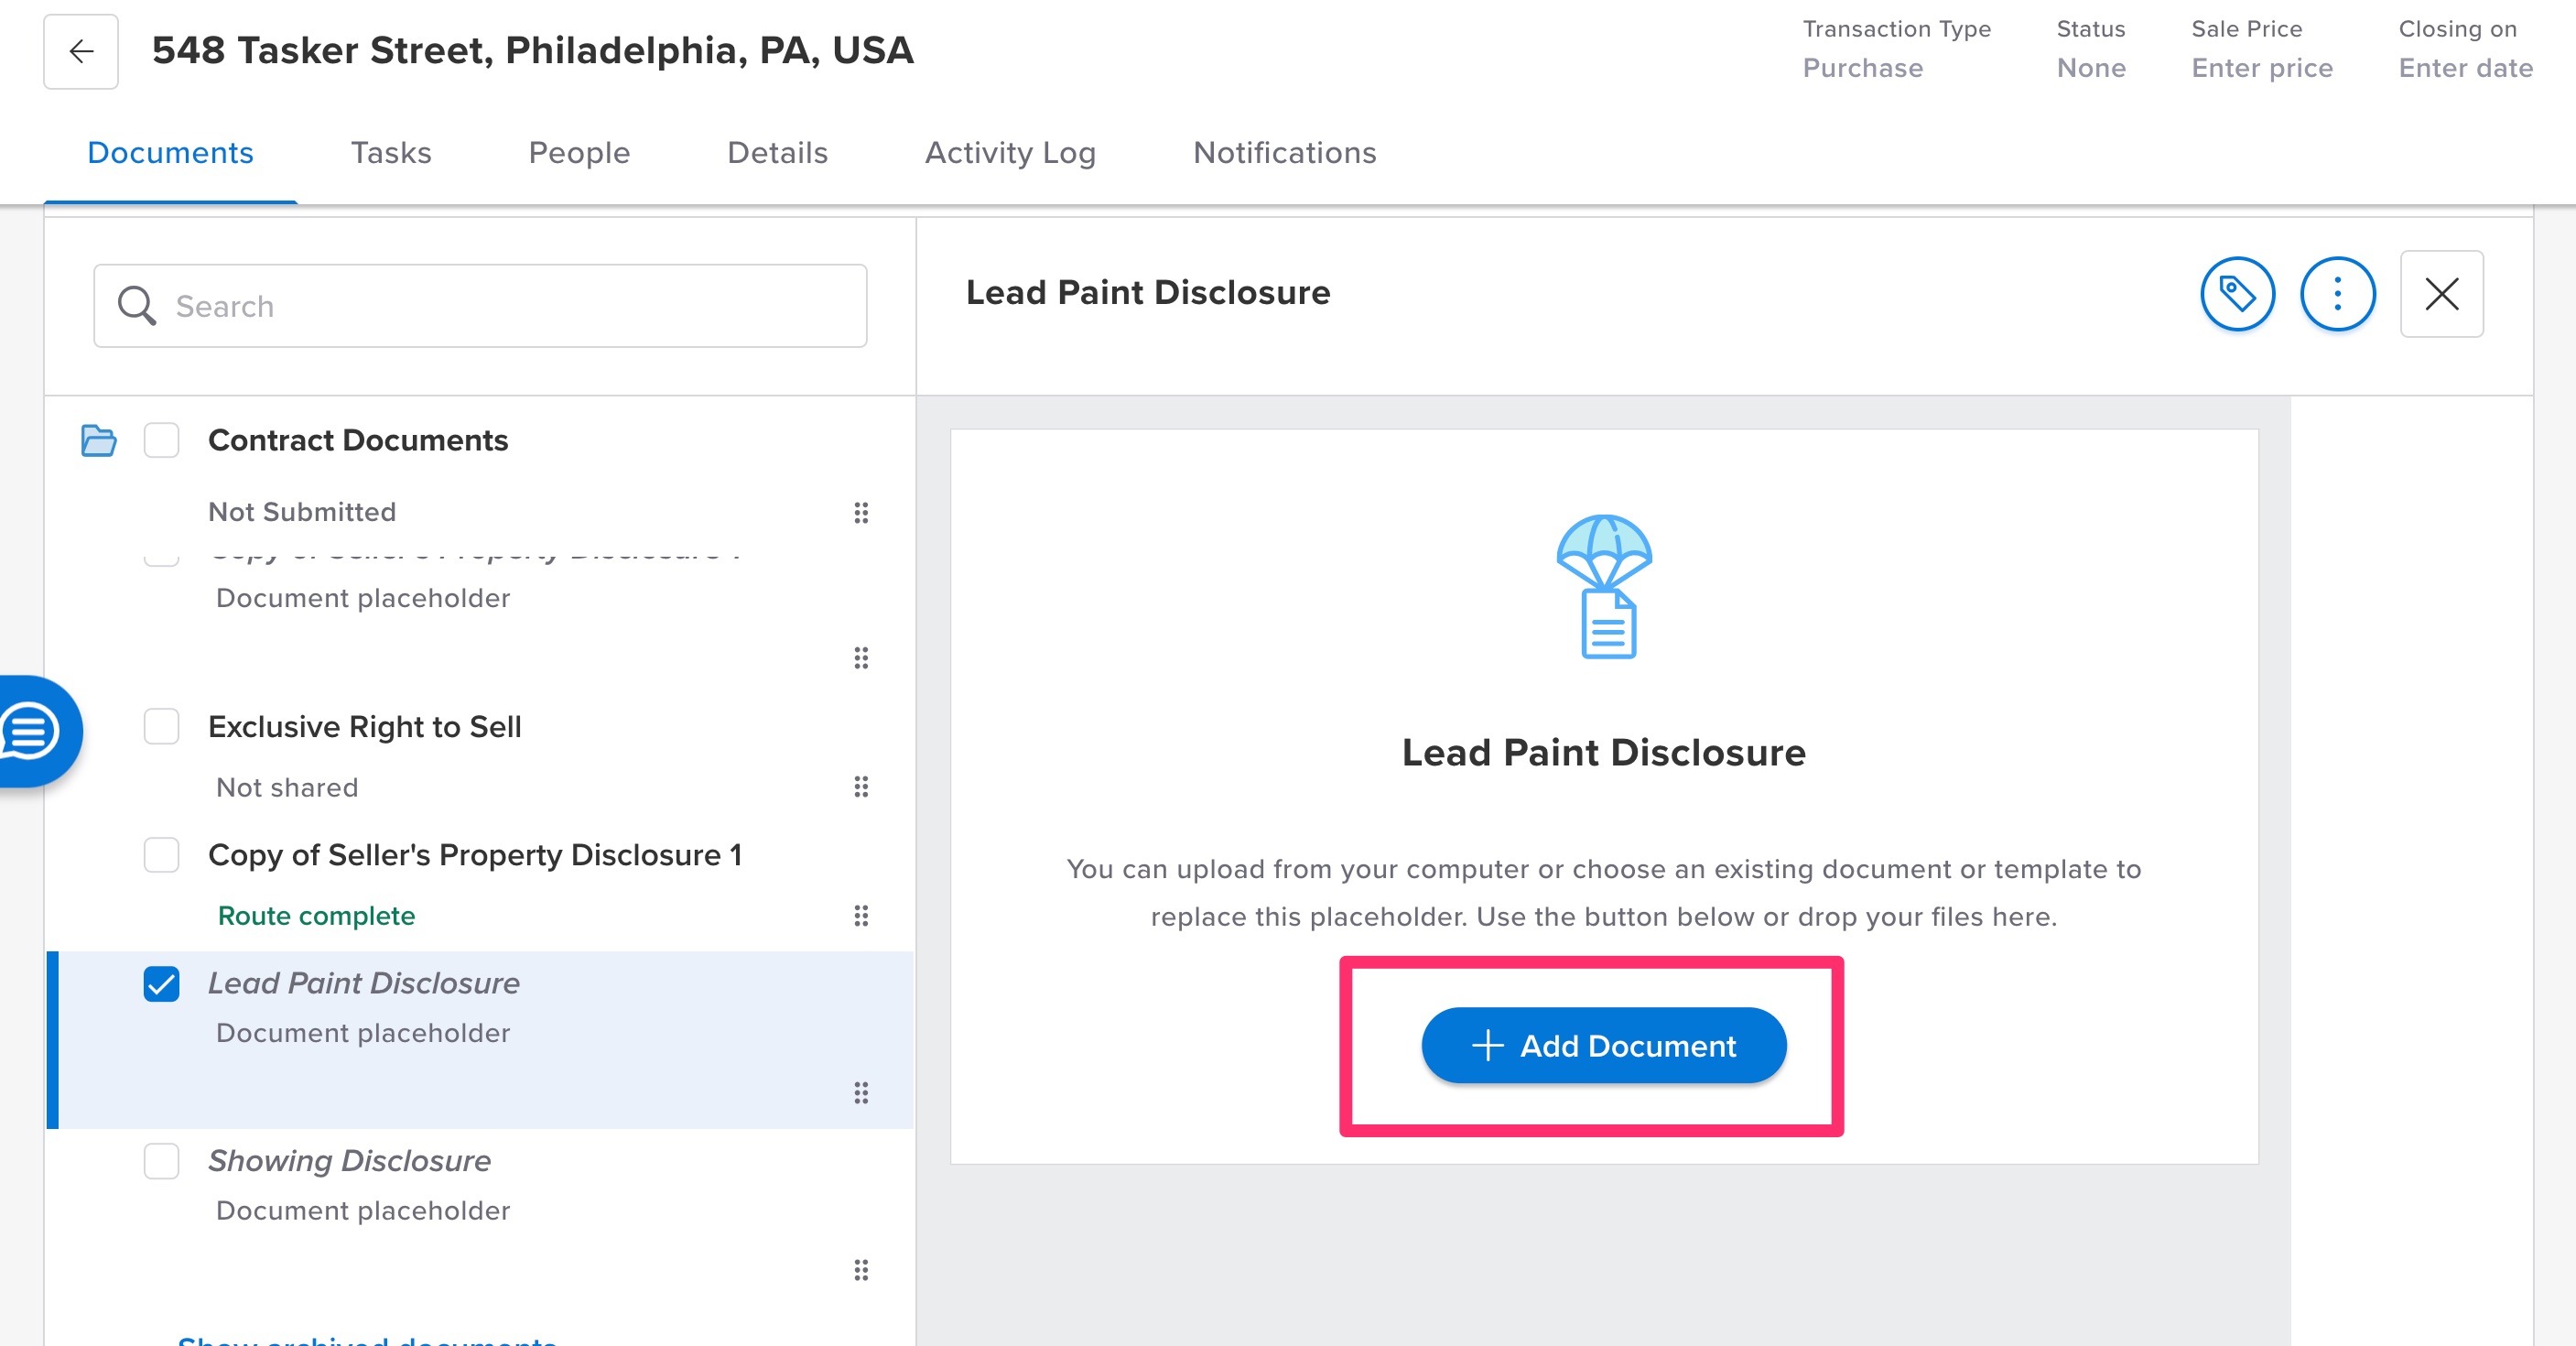Screen dimensions: 2576x1346
Task: Click the document Search field
Action: pyautogui.click(x=480, y=306)
